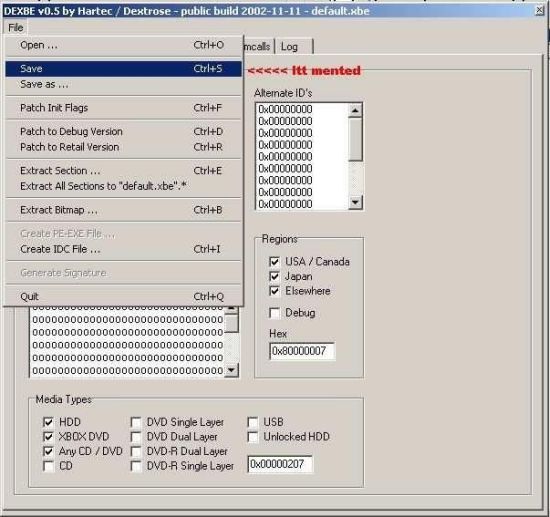Open the partially hidden Imcalls tab
The width and height of the screenshot is (550, 517).
coord(259,47)
